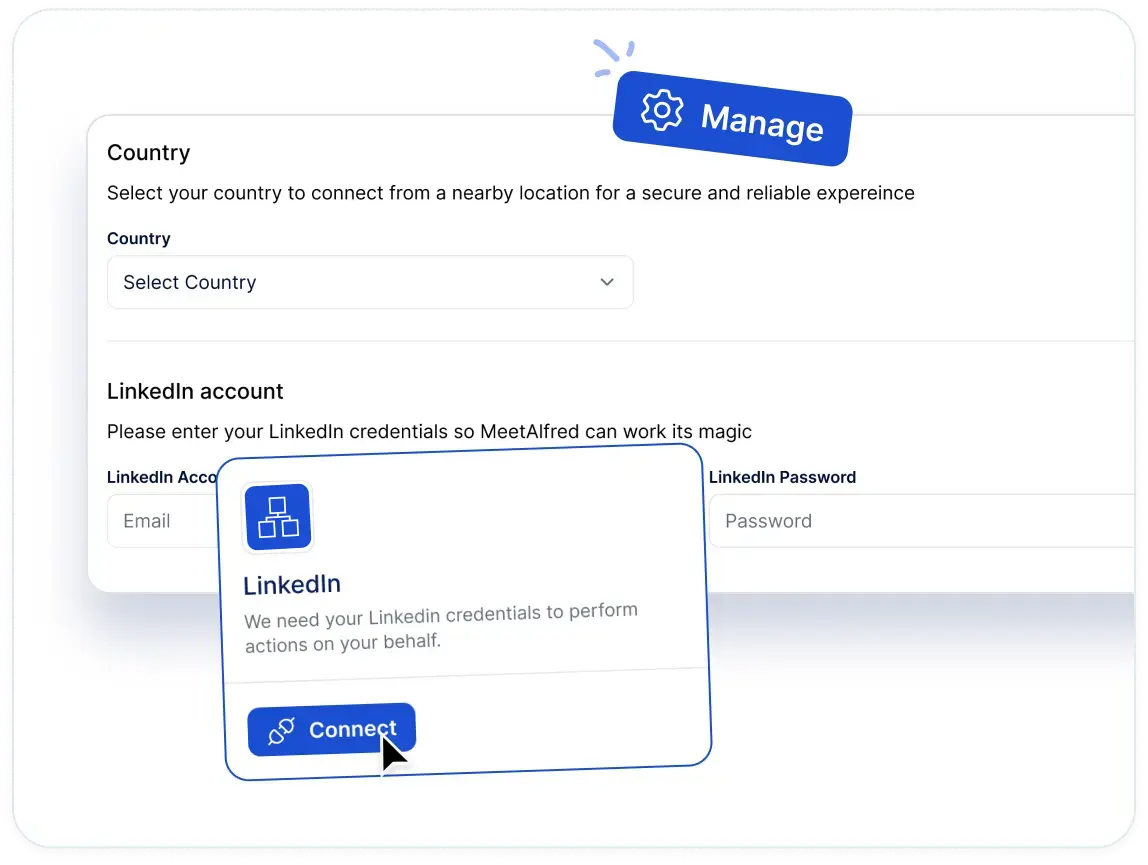The height and width of the screenshot is (865, 1148).
Task: Click the gear icon in Manage badge
Action: click(662, 111)
